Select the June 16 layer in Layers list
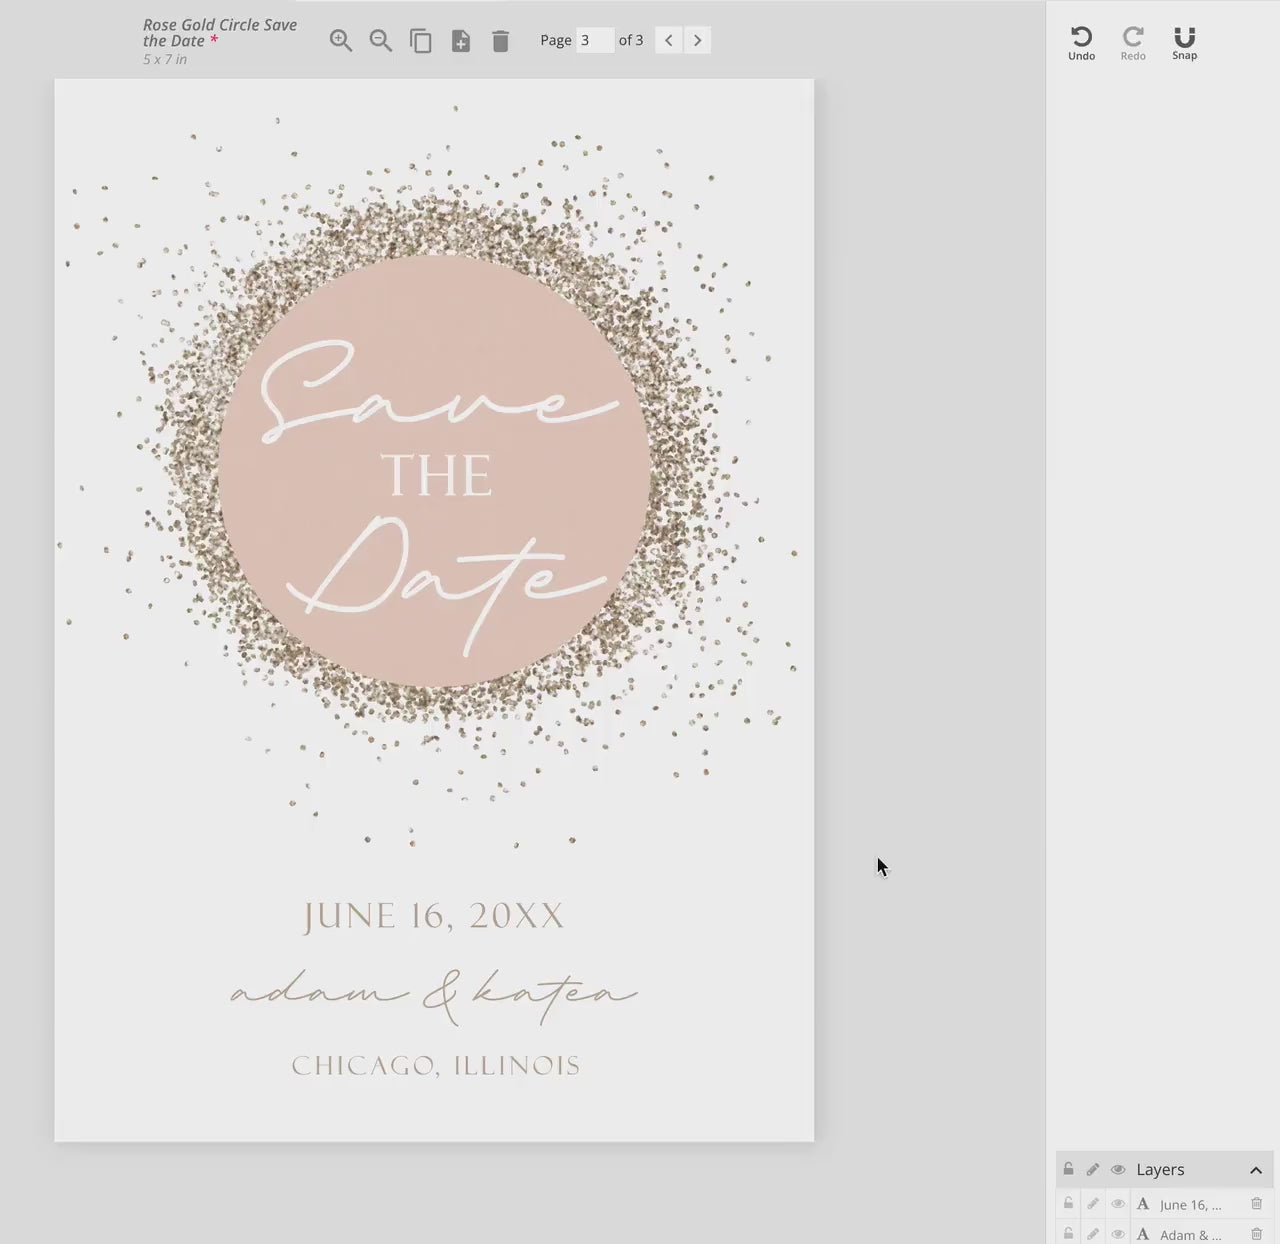This screenshot has width=1280, height=1244. pyautogui.click(x=1190, y=1205)
